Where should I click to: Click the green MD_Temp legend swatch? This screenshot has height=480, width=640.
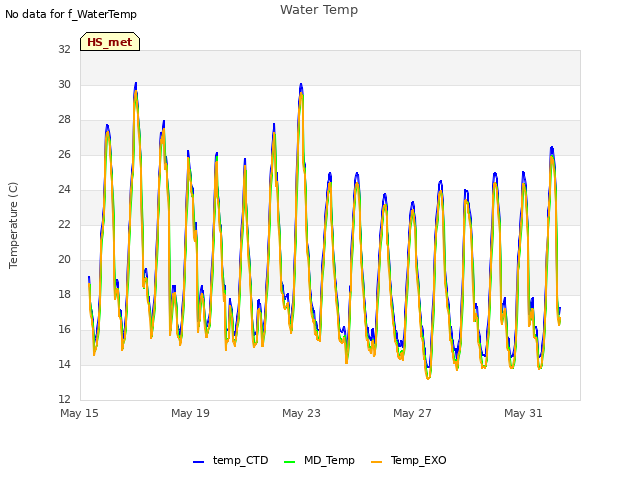289,462
